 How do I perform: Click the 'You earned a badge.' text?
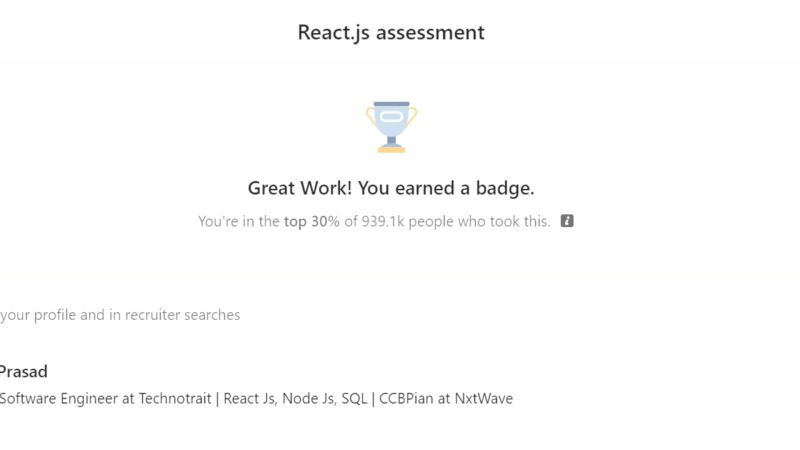pyautogui.click(x=446, y=188)
